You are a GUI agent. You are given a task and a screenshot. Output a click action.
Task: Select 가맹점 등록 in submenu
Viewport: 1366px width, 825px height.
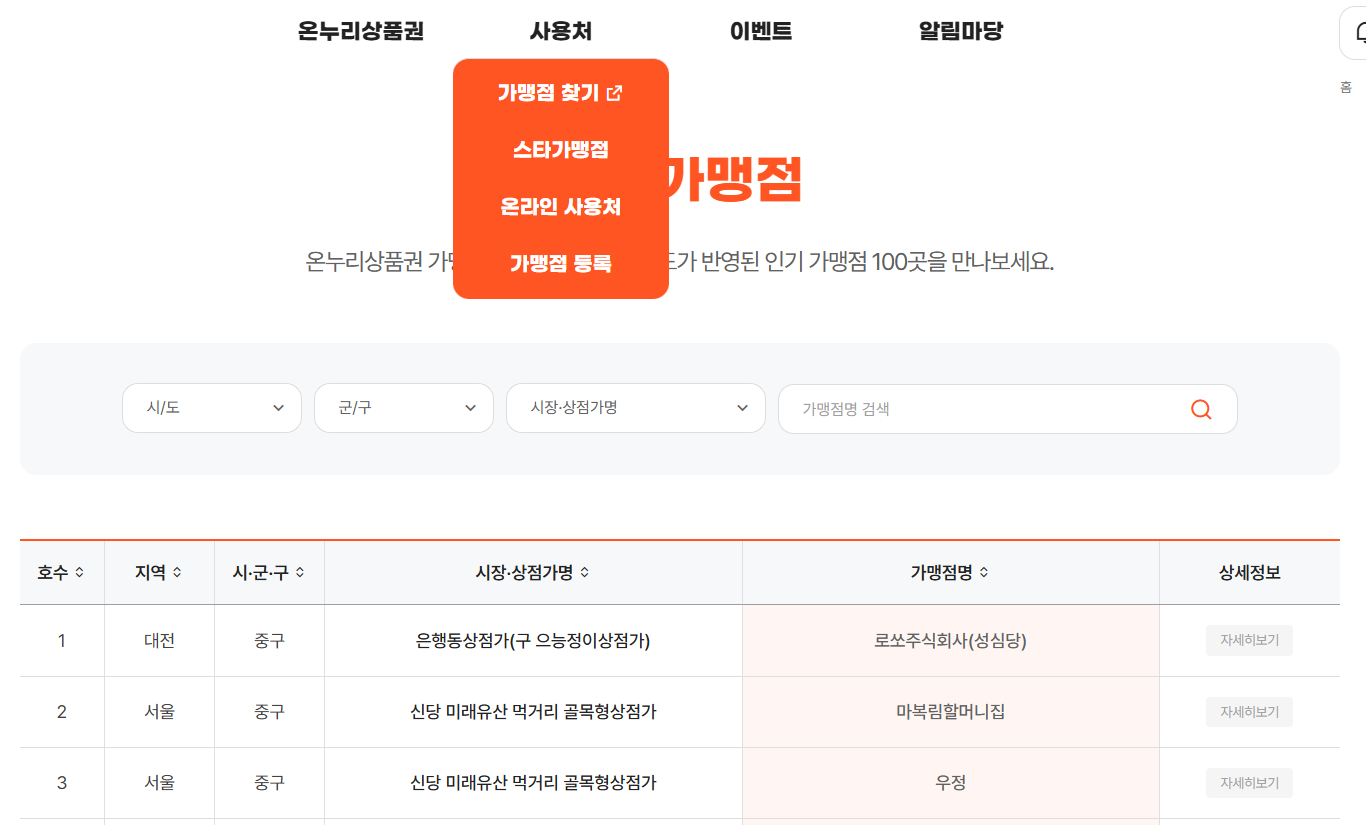(x=561, y=264)
